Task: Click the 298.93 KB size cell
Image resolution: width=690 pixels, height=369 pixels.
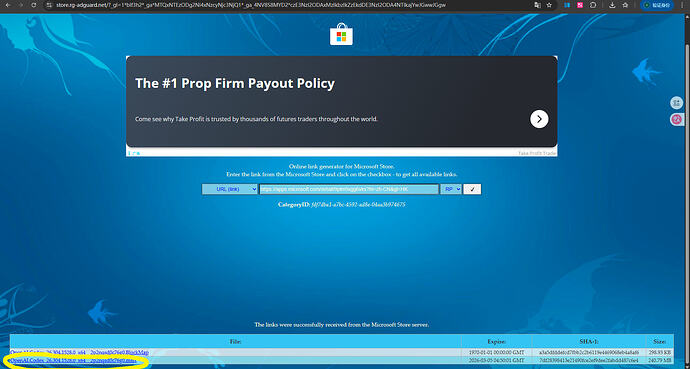Action: (x=659, y=352)
